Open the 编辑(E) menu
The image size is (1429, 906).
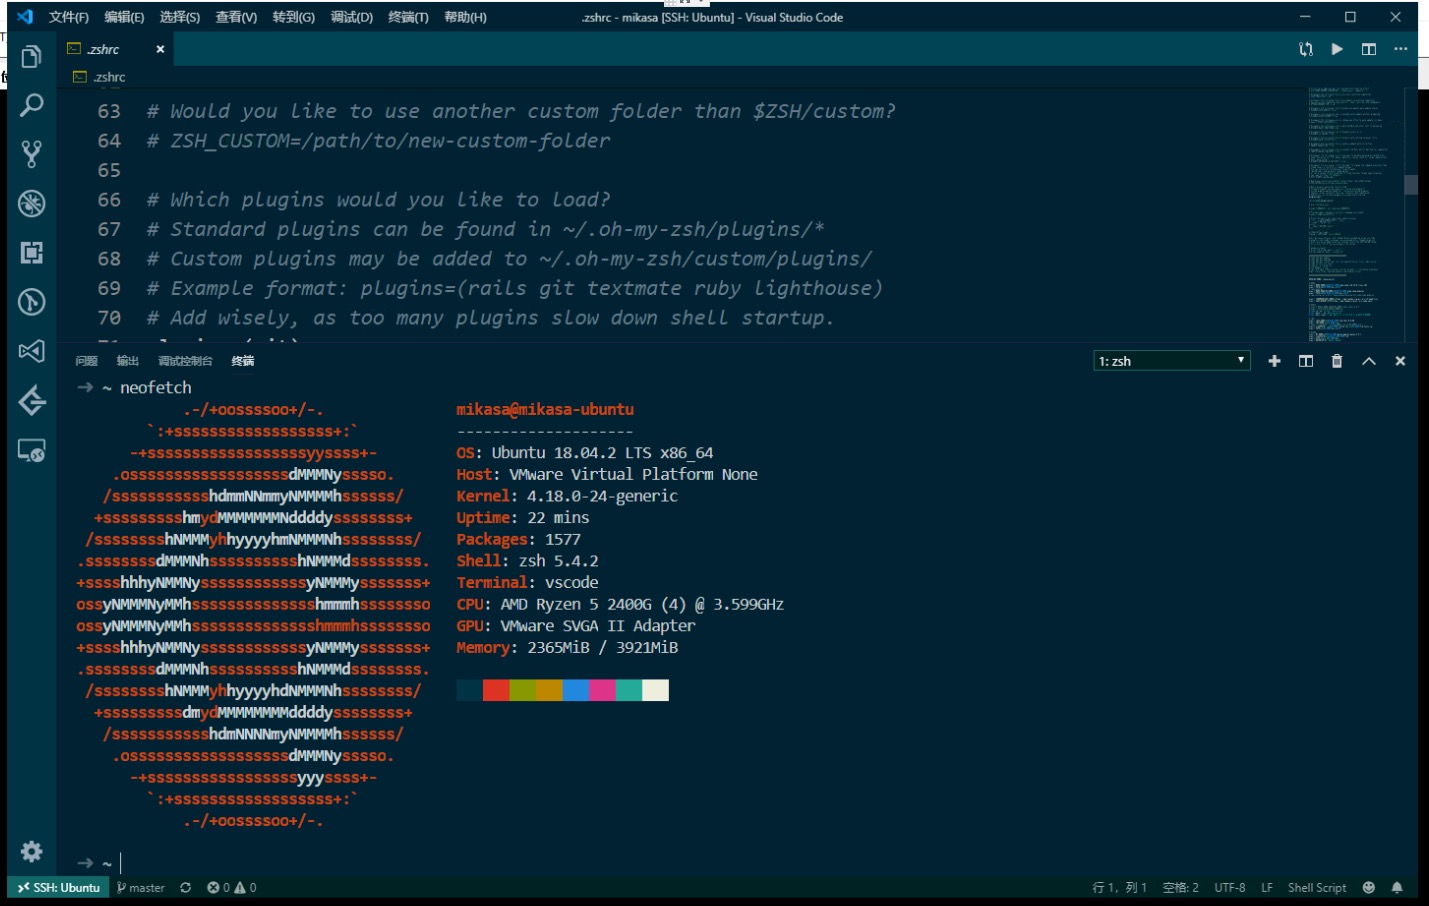click(124, 17)
